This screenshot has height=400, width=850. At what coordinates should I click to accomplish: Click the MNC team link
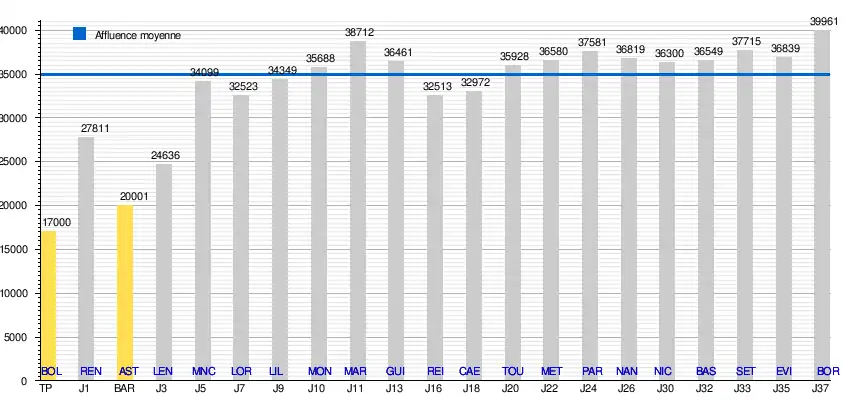[x=203, y=371]
